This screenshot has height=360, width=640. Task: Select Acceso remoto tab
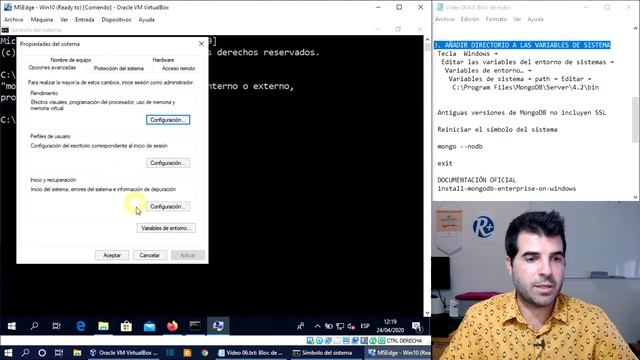point(178,68)
